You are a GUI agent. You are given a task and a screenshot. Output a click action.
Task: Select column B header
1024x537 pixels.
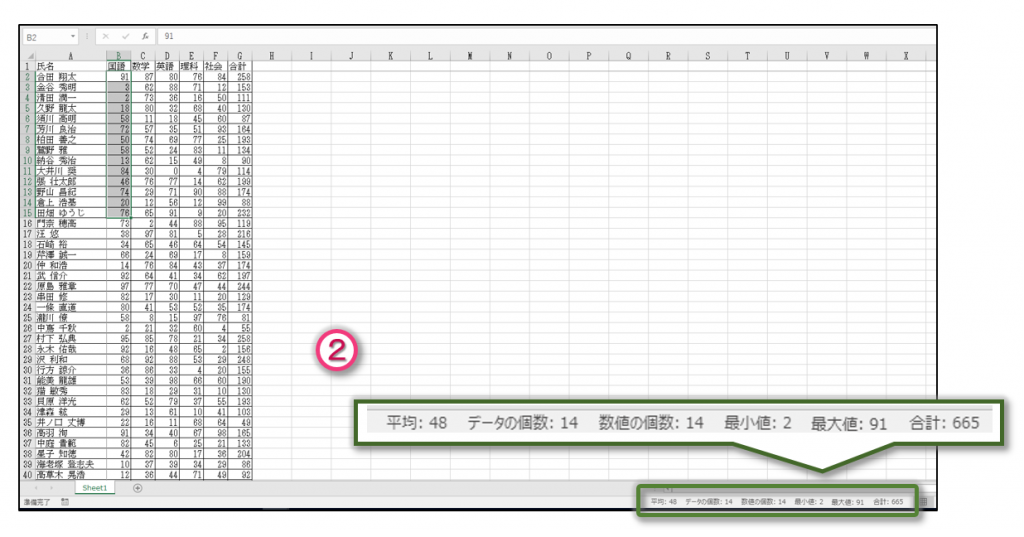119,56
